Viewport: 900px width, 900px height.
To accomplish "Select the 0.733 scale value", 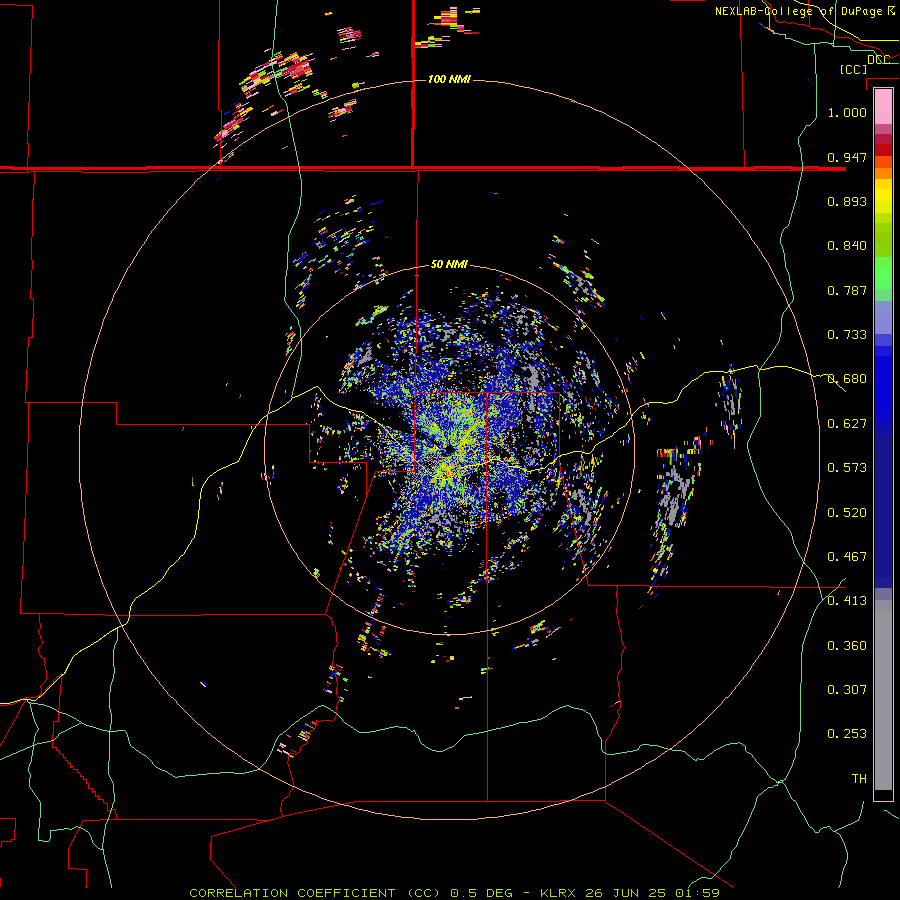I will coord(847,335).
